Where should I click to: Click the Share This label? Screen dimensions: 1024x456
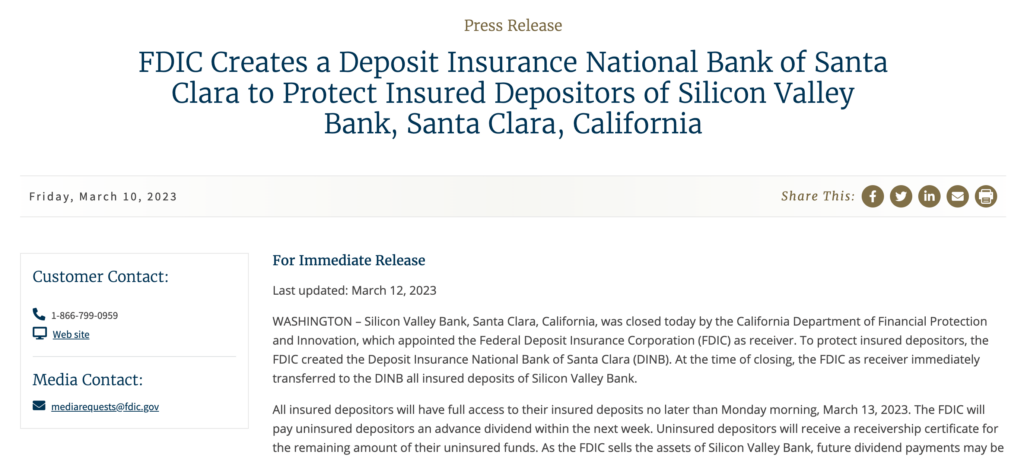[x=818, y=196]
